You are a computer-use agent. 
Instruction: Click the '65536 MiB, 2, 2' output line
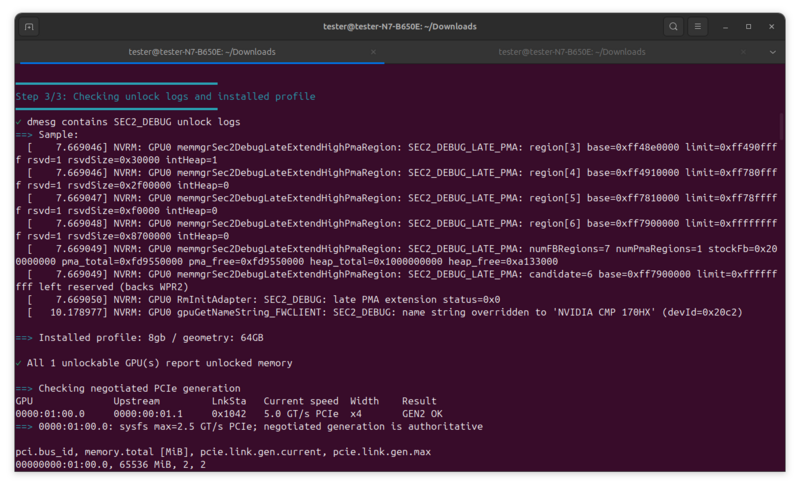[x=111, y=465]
